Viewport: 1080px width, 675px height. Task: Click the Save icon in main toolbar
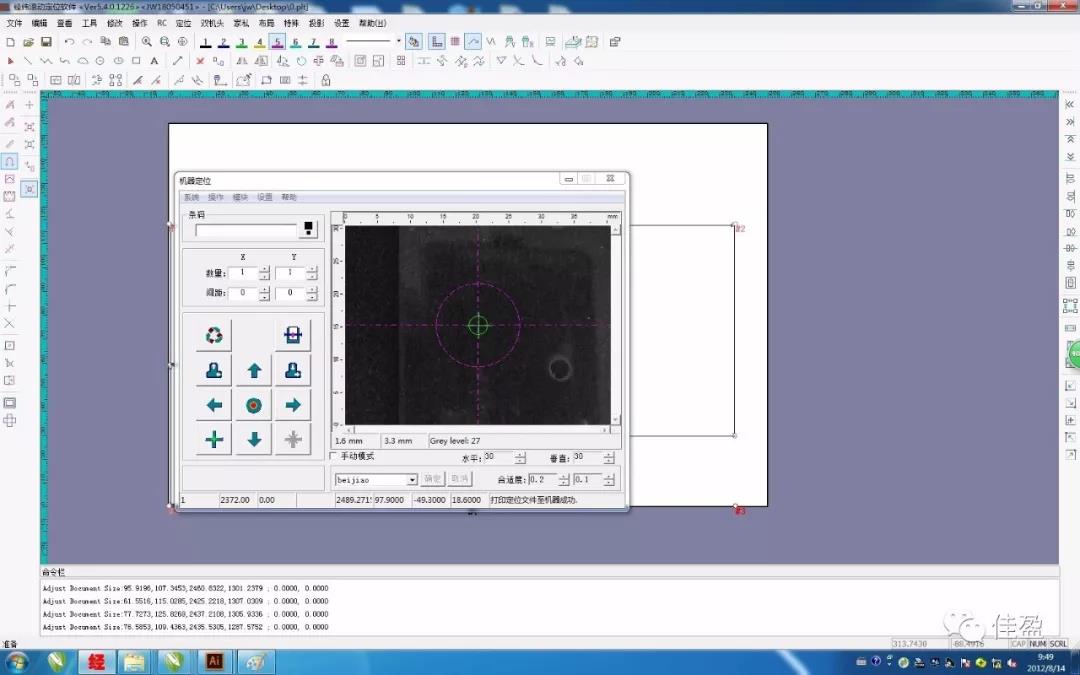pos(46,42)
